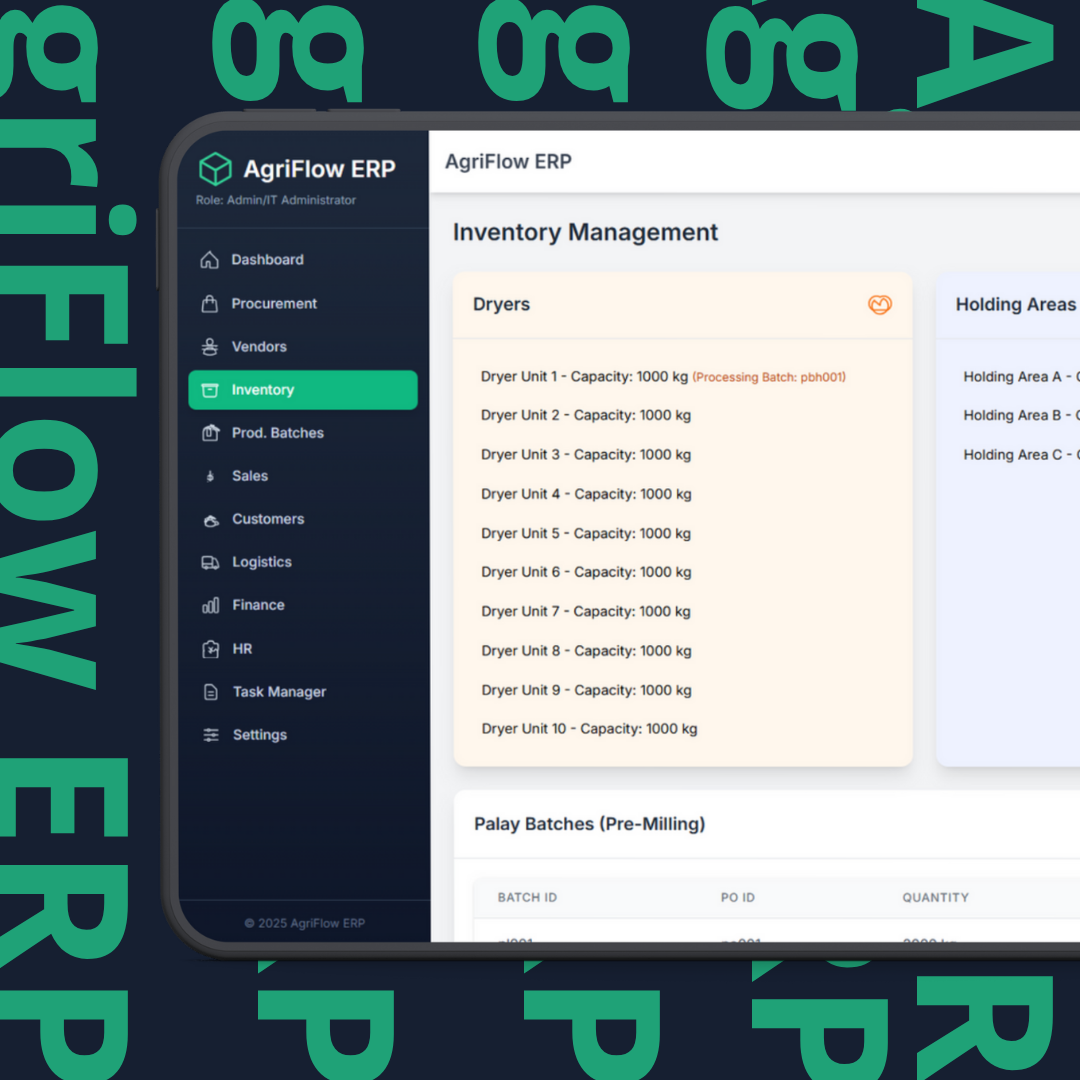1080x1080 pixels.
Task: Click the orange Dryers card icon
Action: click(x=879, y=305)
